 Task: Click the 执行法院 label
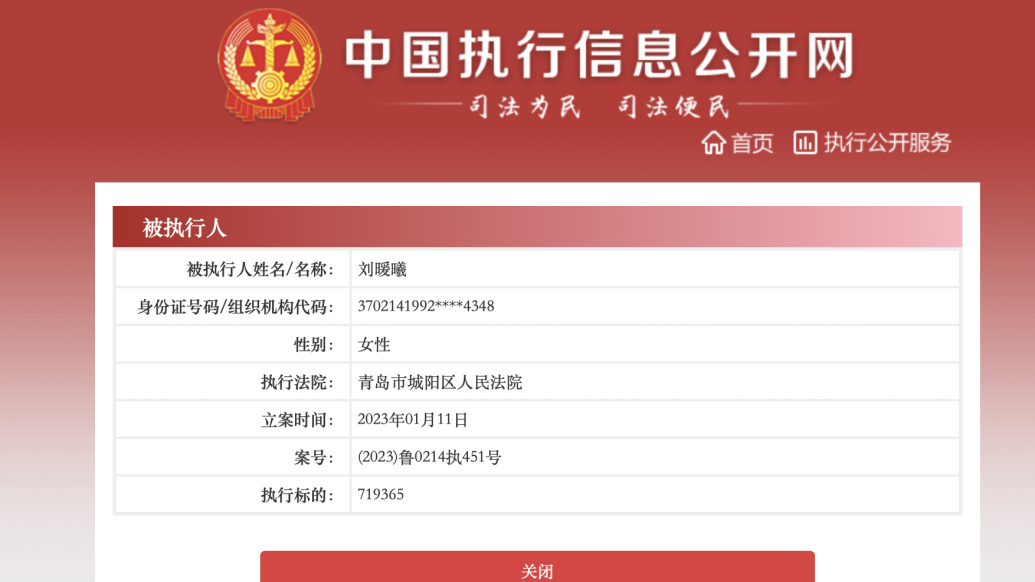(x=298, y=382)
